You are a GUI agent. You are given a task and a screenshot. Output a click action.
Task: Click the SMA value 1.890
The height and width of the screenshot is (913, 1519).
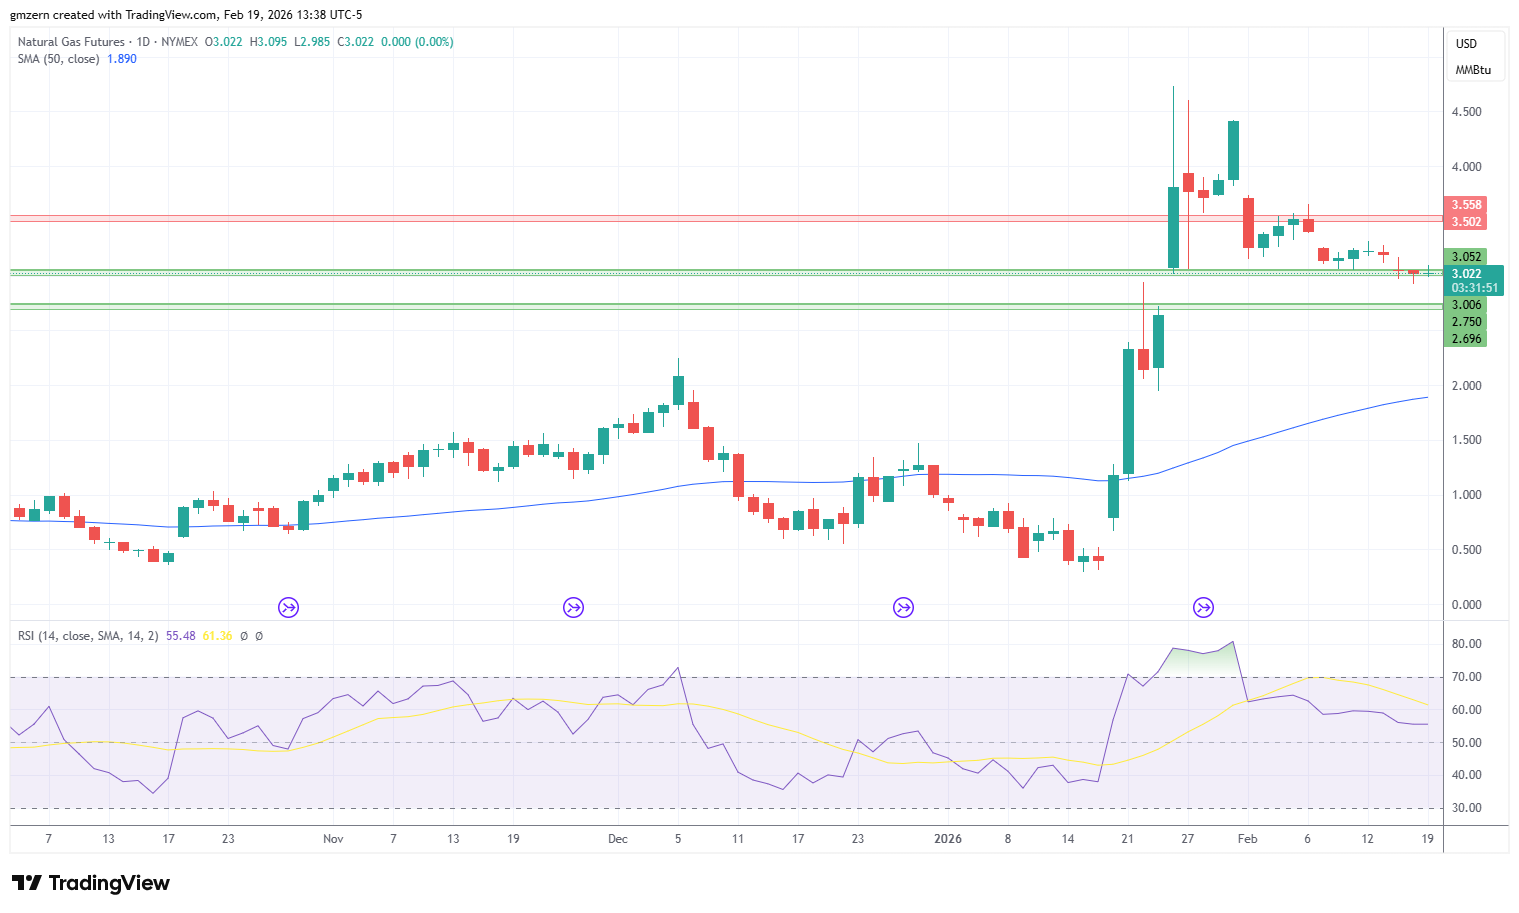click(x=122, y=59)
